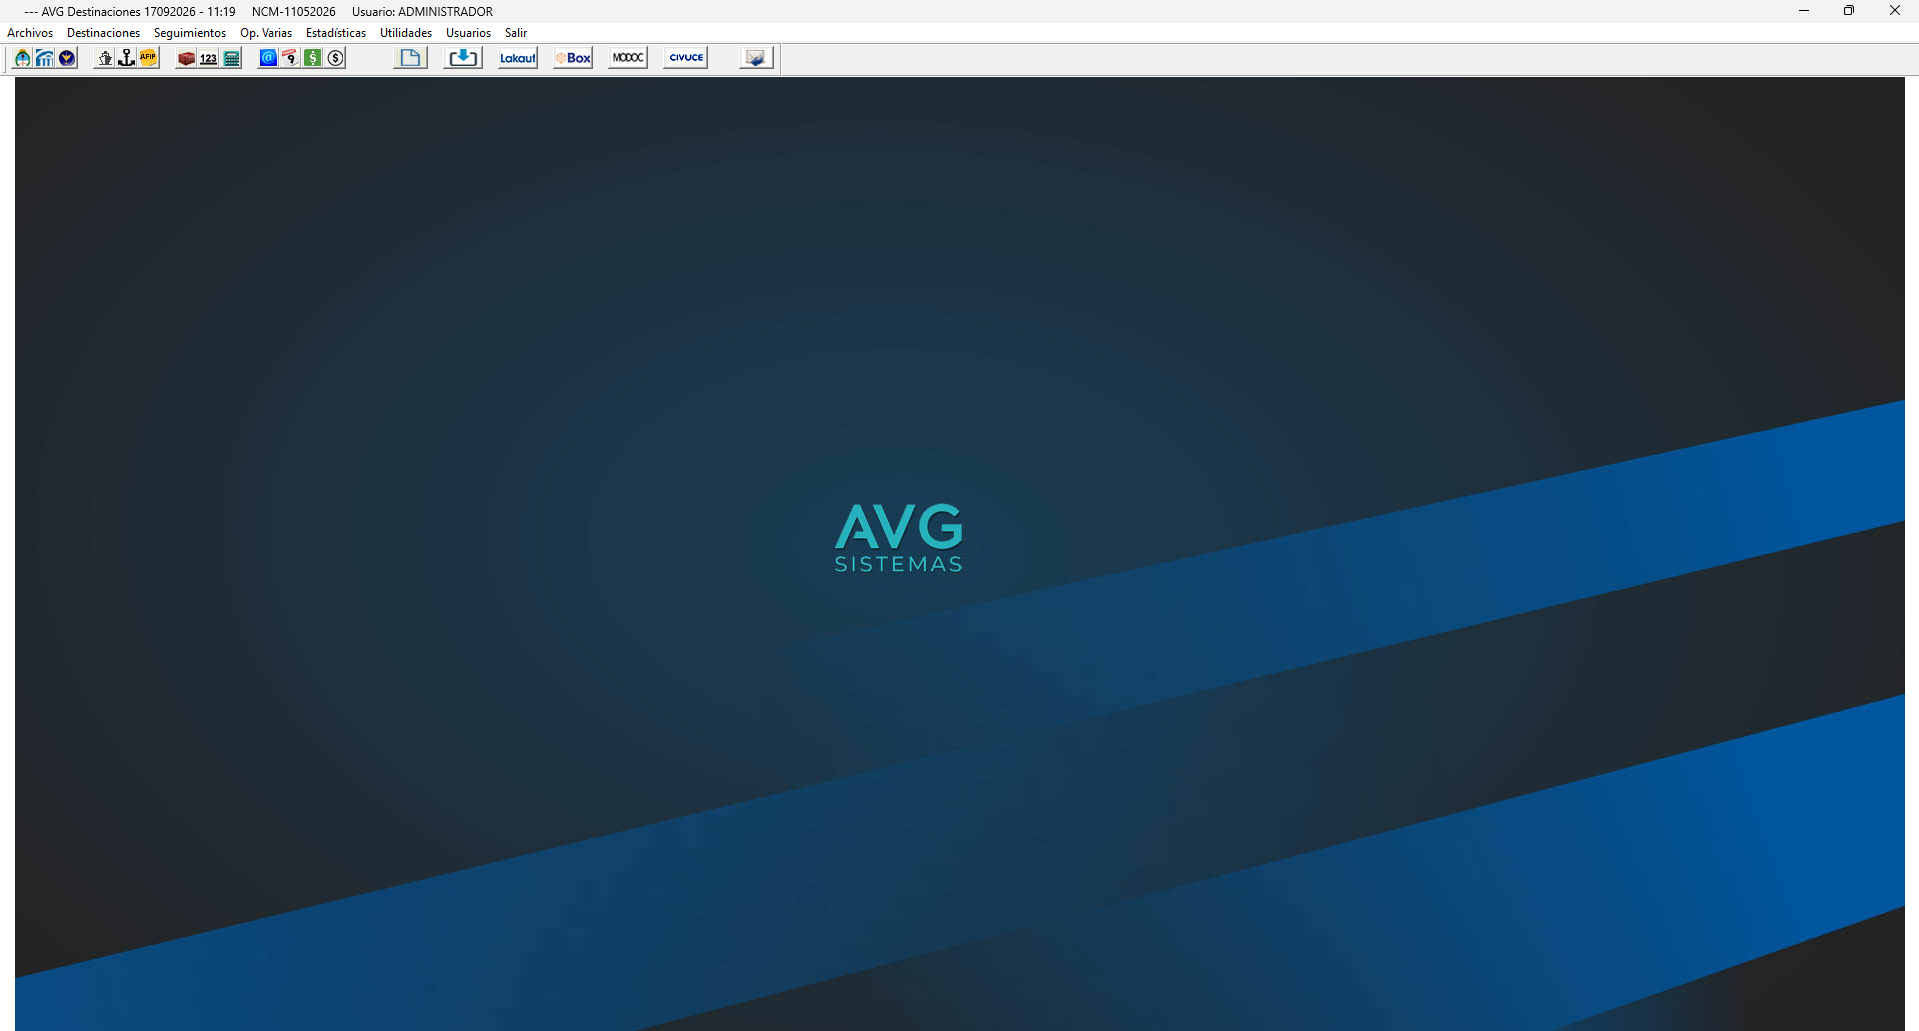Viewport: 1919px width, 1031px height.
Task: Click the blue @ email icon
Action: pos(268,58)
